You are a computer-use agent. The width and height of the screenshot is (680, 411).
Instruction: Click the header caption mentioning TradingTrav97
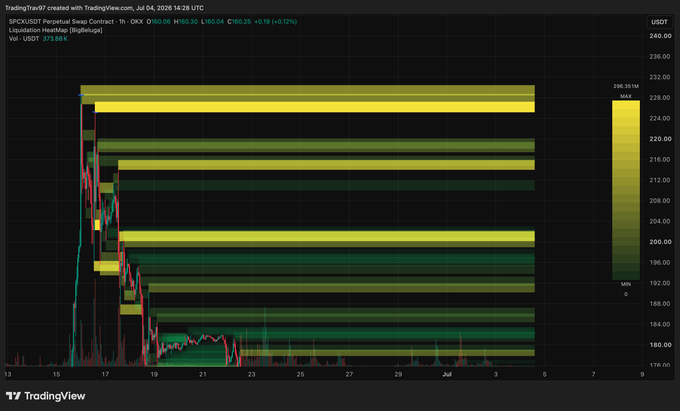point(104,8)
